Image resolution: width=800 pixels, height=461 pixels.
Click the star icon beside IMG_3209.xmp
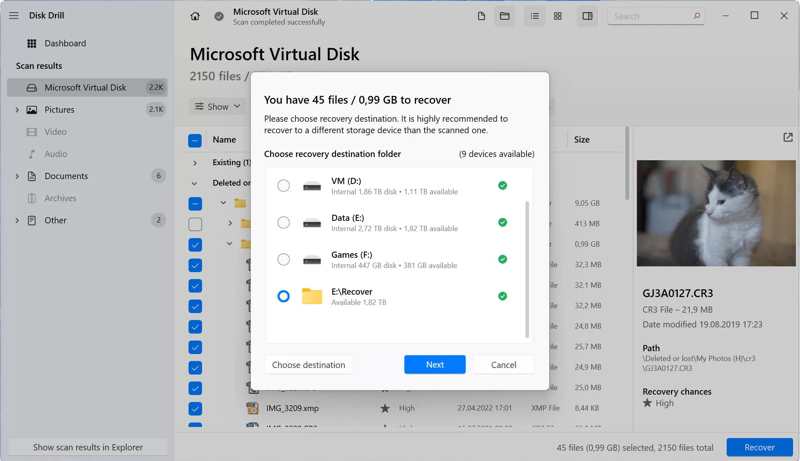click(x=385, y=408)
